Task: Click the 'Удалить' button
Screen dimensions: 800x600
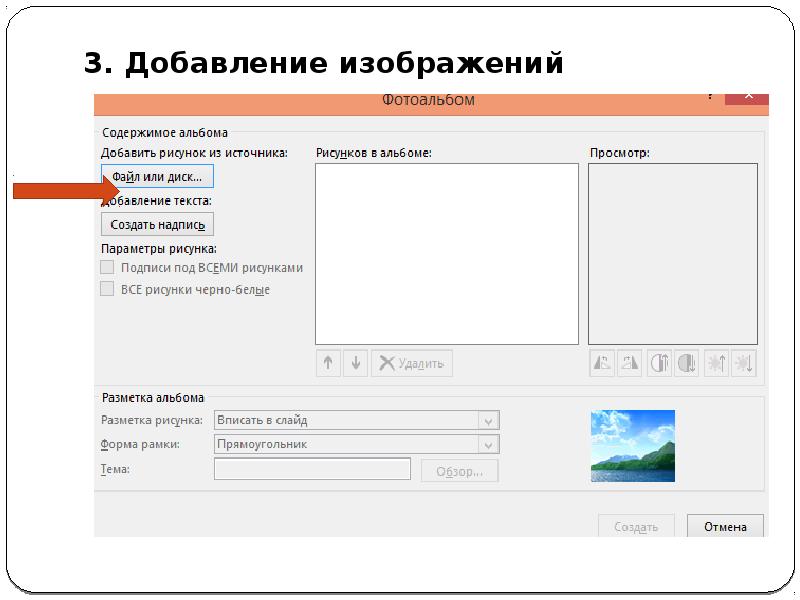Action: tap(412, 364)
